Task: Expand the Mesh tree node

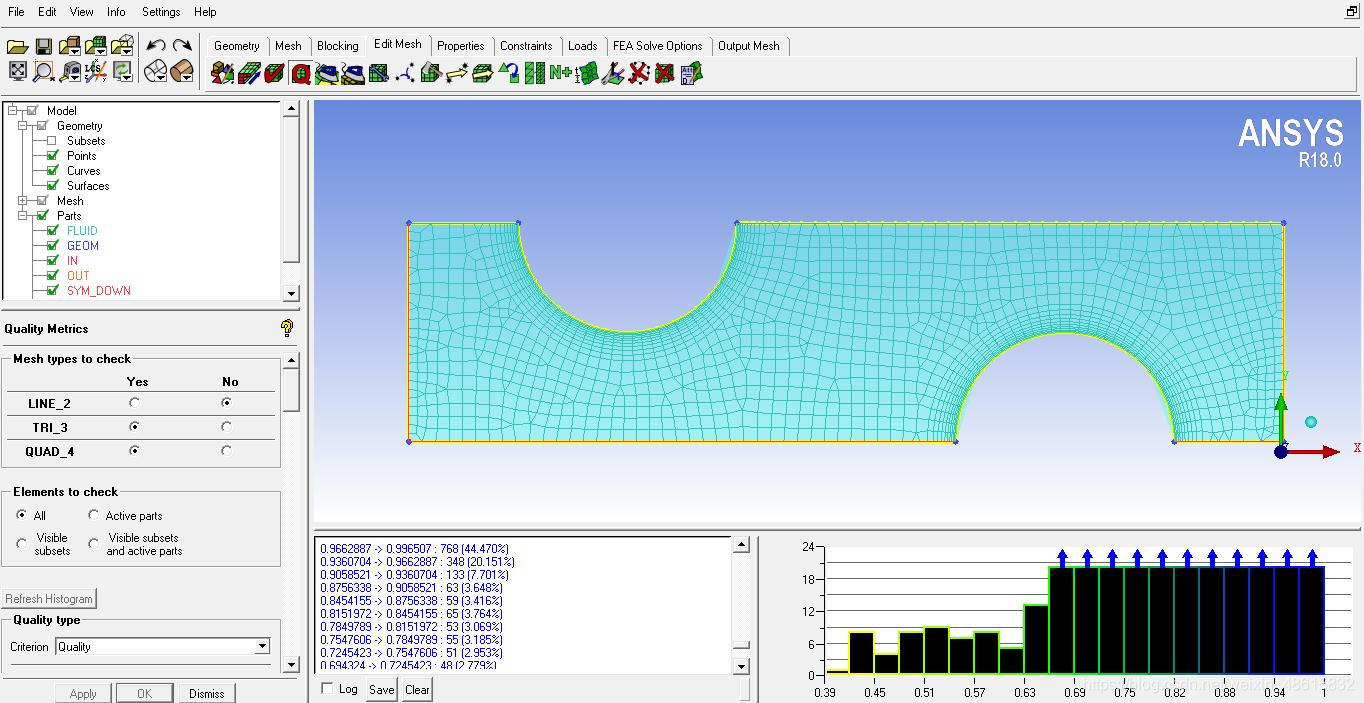Action: 23,201
